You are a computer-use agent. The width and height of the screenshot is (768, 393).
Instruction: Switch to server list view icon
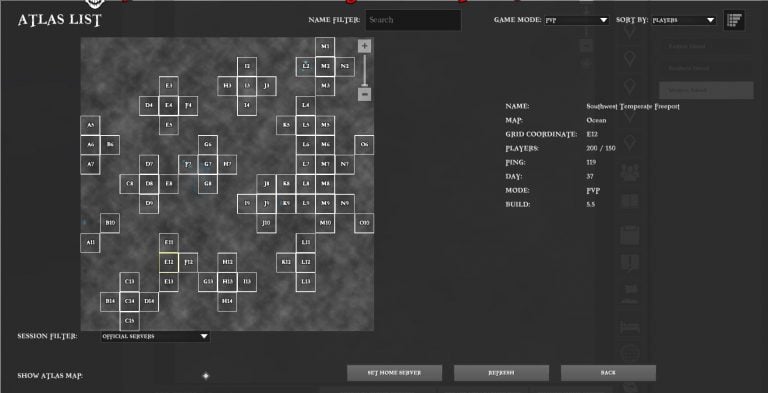click(734, 20)
